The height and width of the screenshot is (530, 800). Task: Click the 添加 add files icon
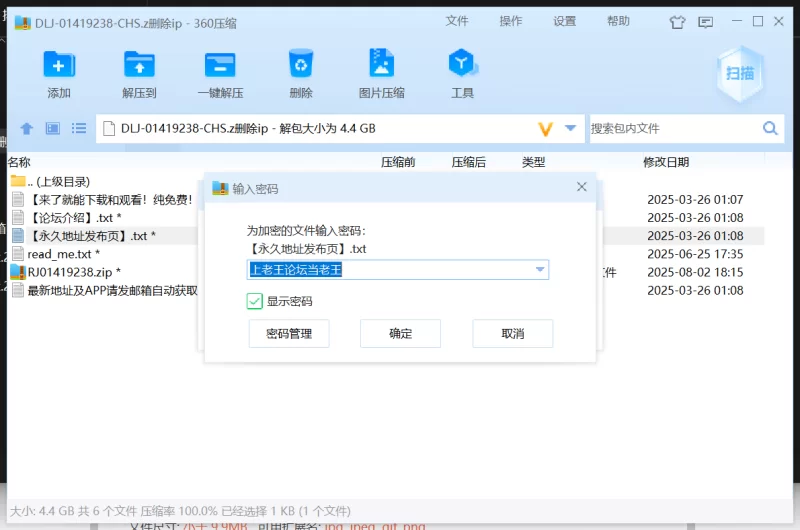[59, 64]
